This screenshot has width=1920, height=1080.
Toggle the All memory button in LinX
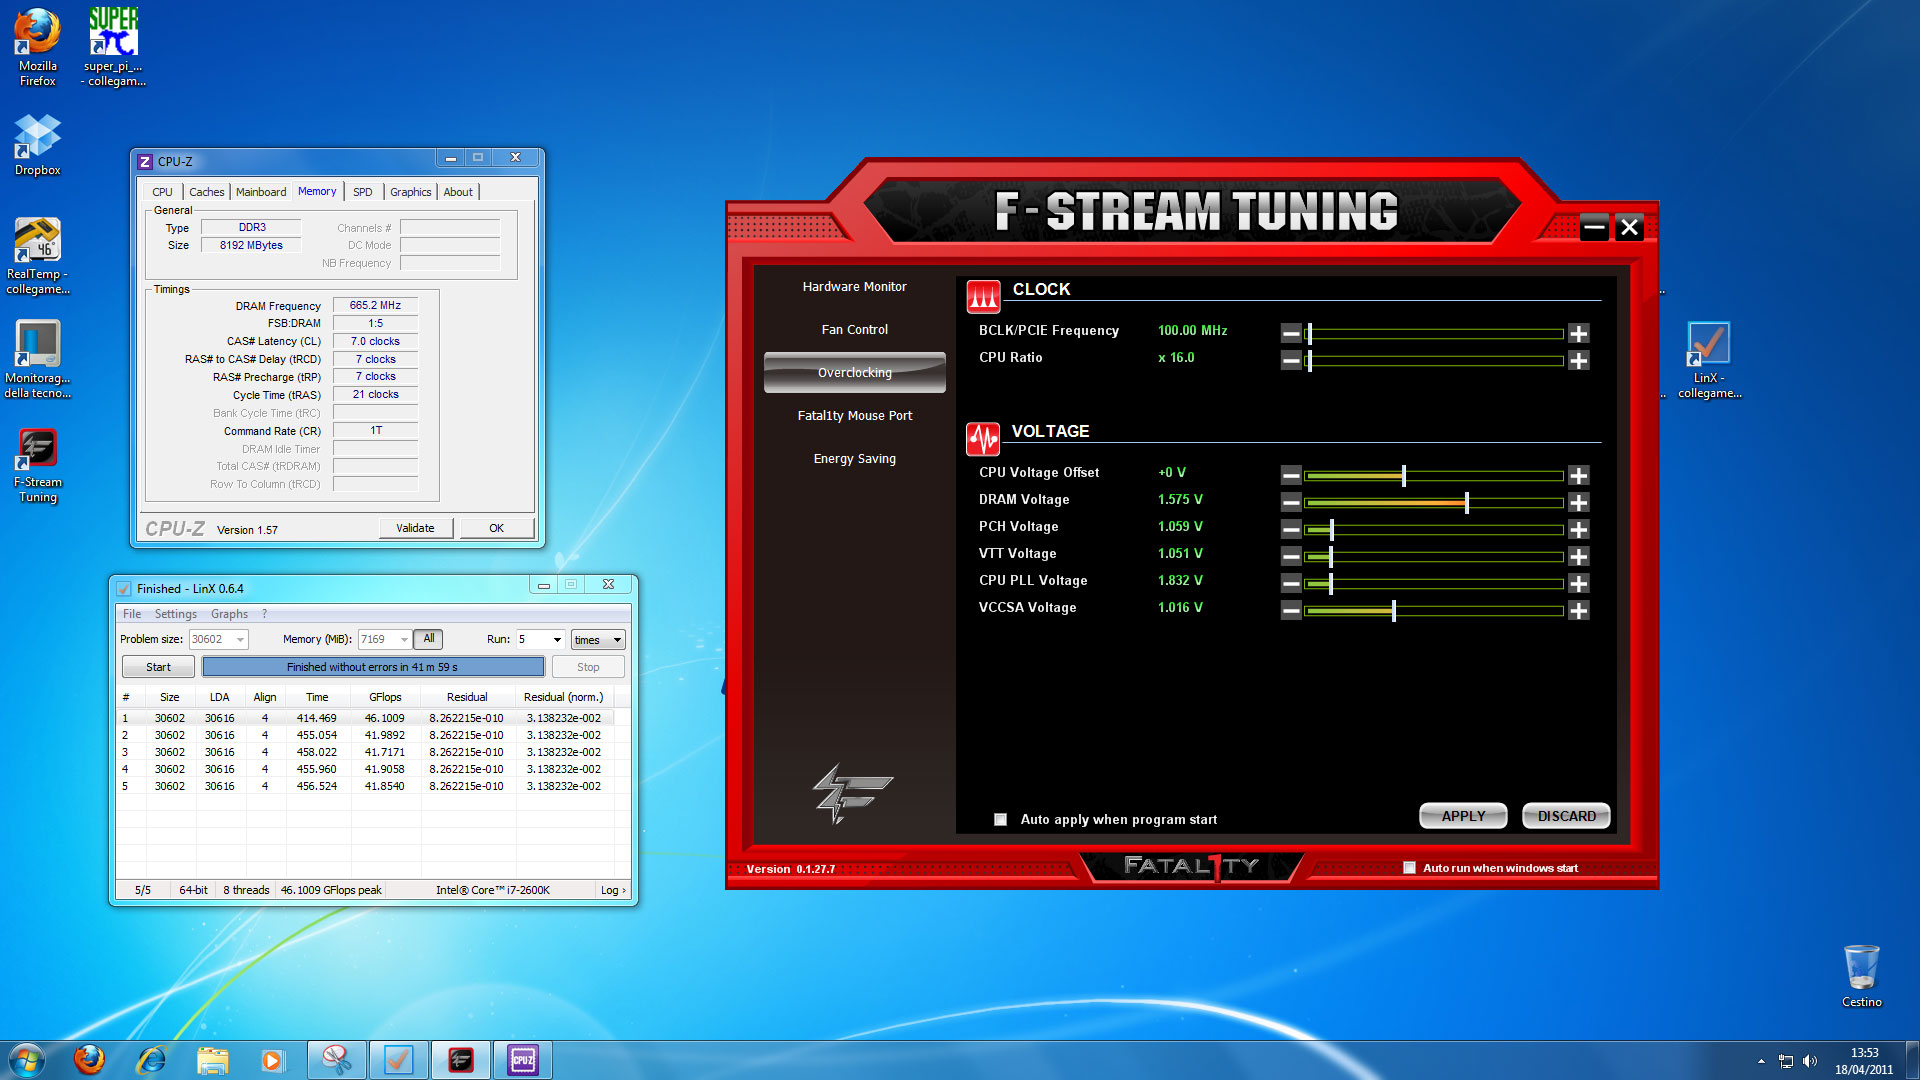pos(428,639)
